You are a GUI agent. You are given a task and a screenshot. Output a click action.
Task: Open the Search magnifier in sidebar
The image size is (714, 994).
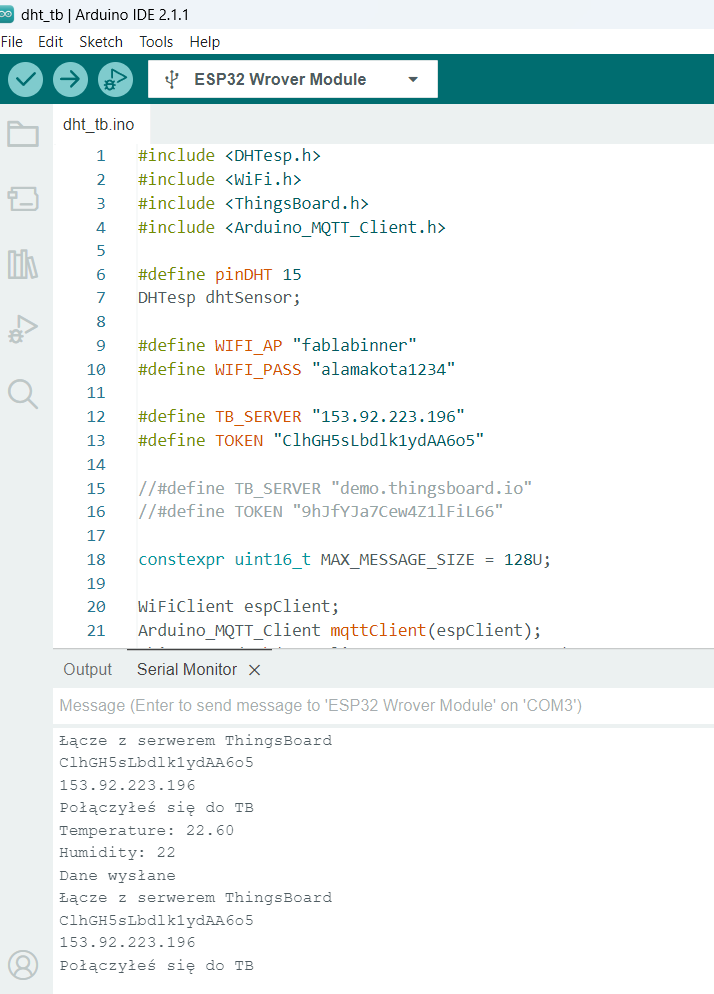(x=23, y=394)
